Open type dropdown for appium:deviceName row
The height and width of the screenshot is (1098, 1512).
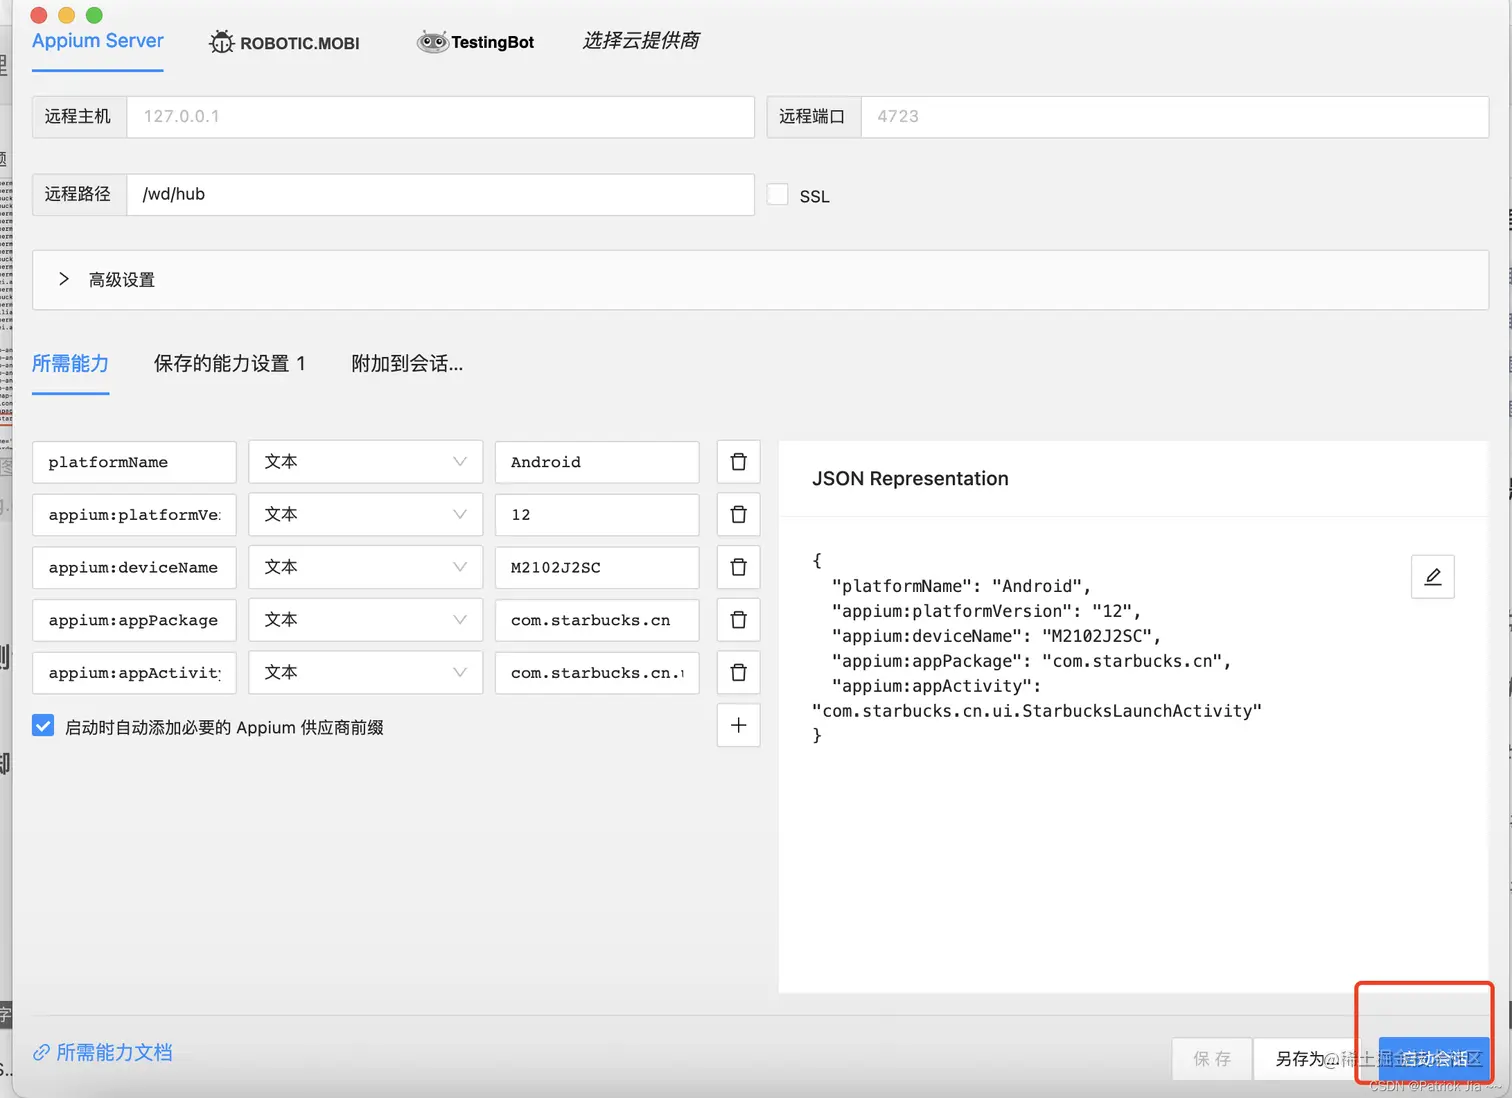[365, 567]
